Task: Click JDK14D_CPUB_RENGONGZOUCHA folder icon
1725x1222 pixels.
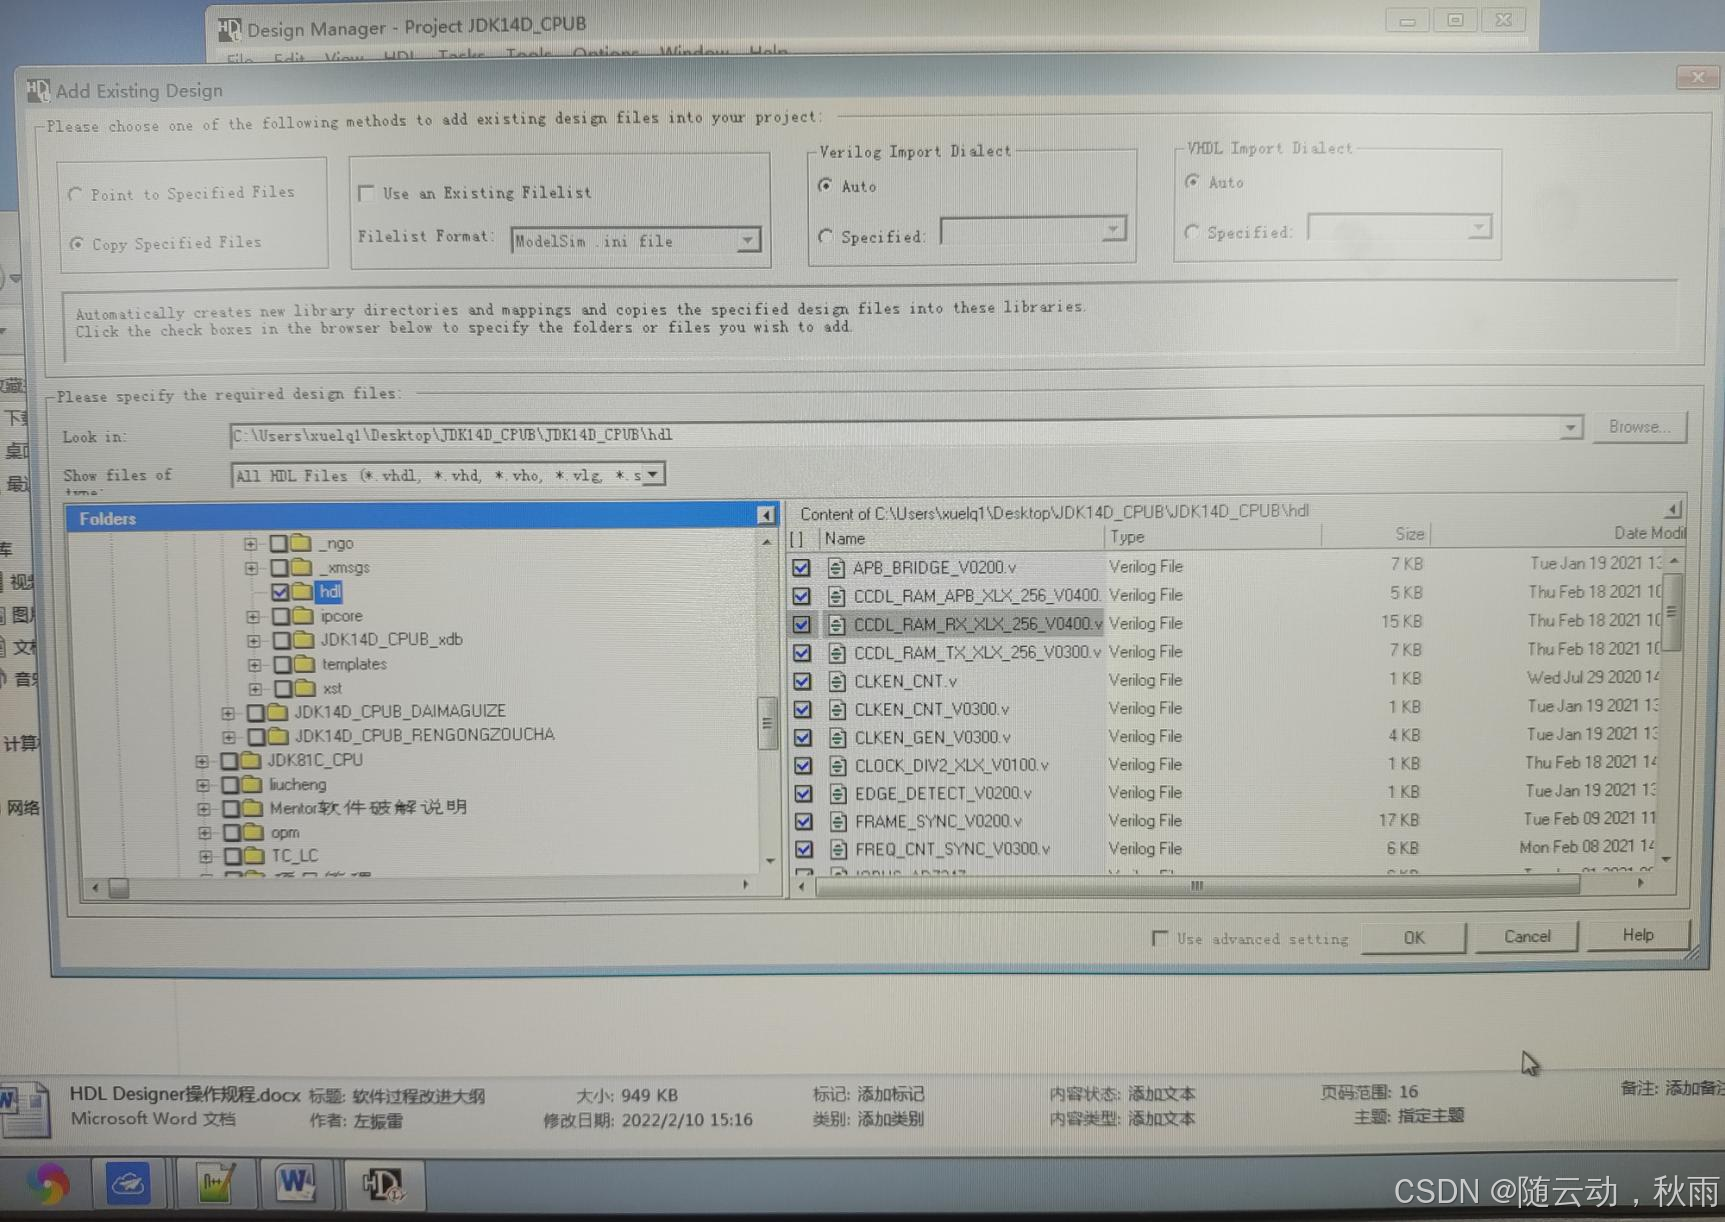Action: click(278, 736)
